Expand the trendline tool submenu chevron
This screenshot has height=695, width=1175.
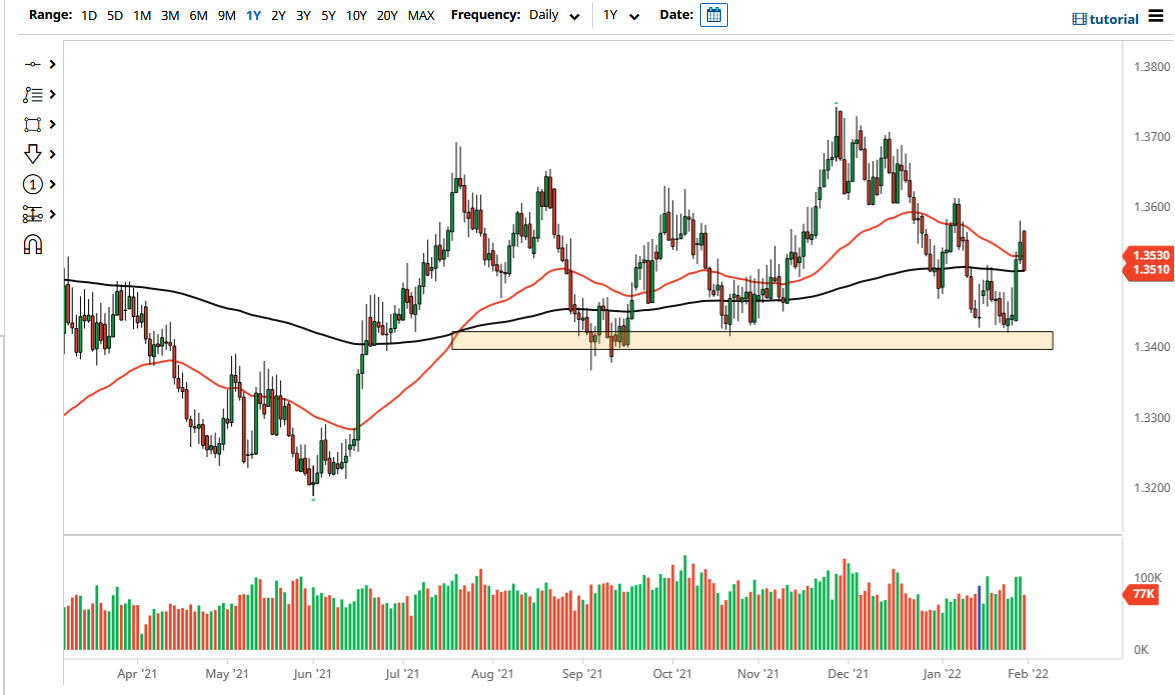coord(52,64)
